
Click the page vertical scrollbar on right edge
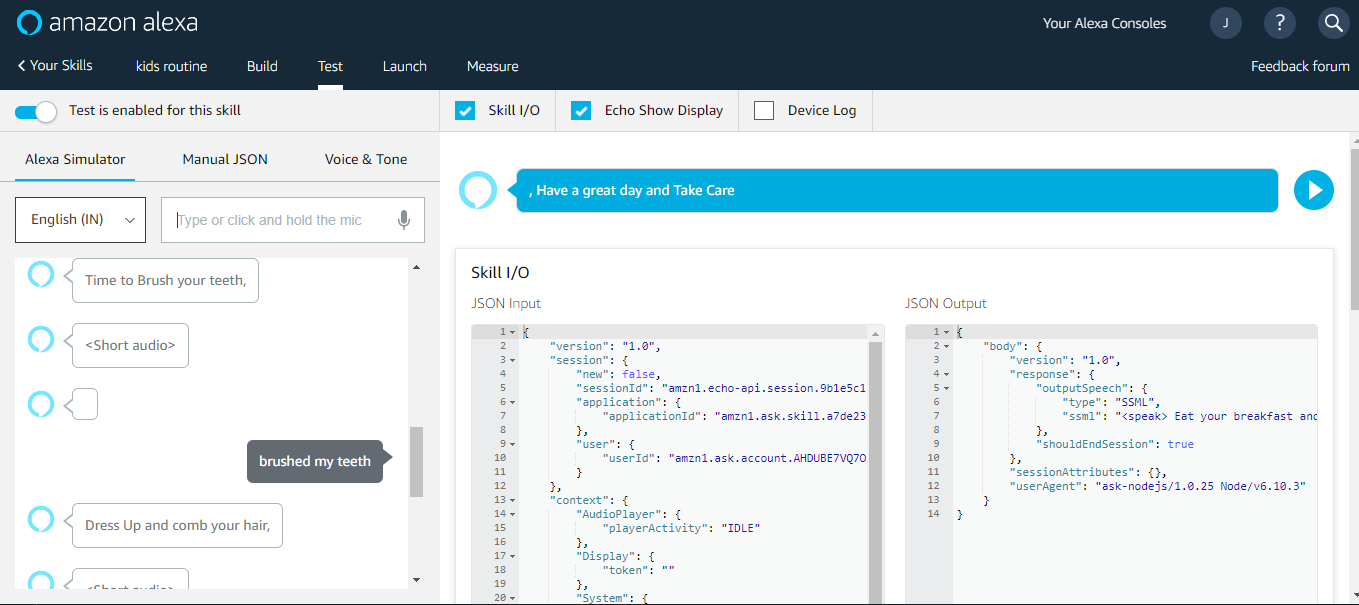pos(1354,230)
